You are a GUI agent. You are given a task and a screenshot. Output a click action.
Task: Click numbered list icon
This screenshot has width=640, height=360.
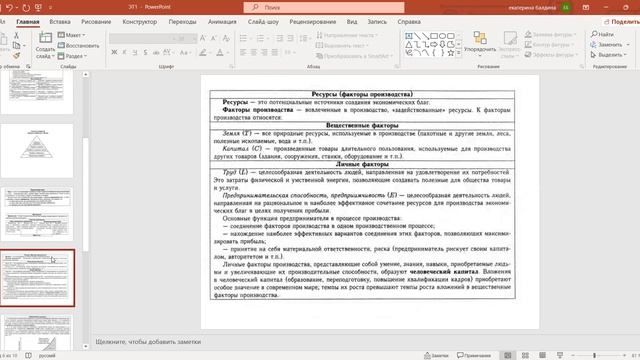[x=260, y=38]
